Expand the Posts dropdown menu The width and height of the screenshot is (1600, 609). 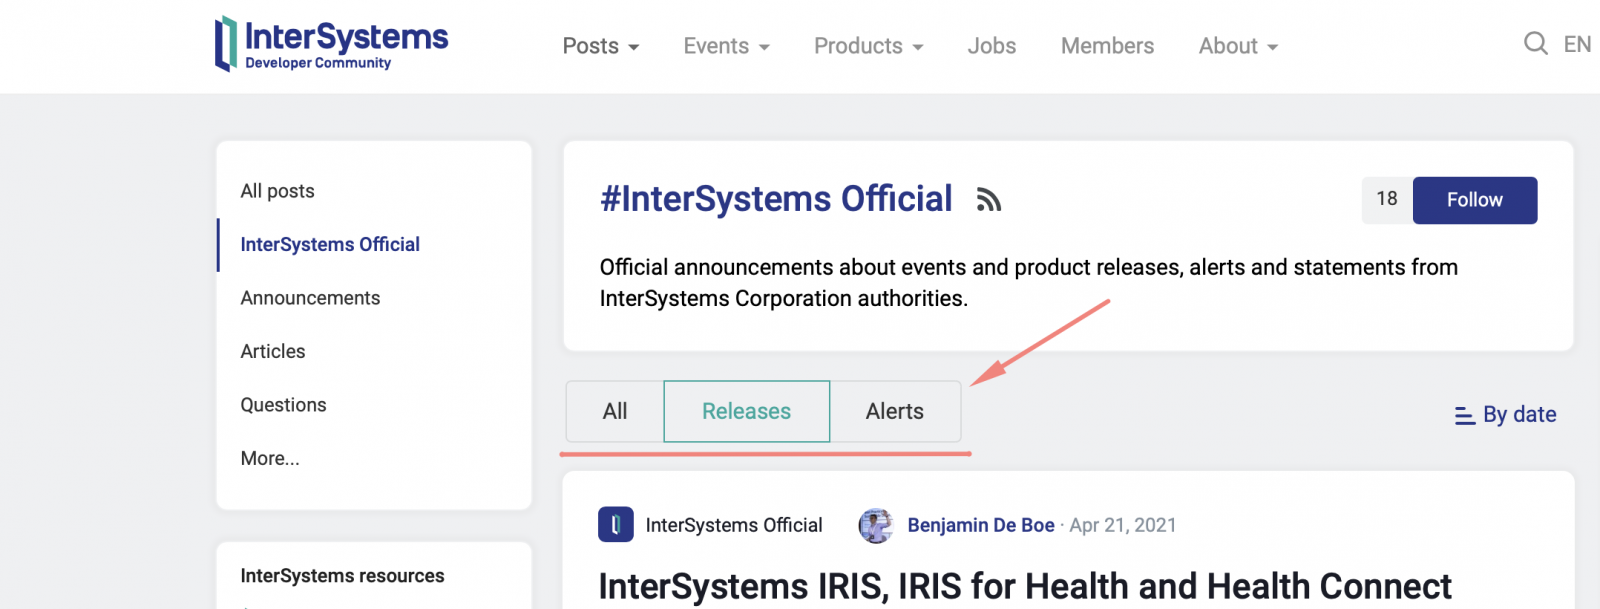tap(600, 46)
